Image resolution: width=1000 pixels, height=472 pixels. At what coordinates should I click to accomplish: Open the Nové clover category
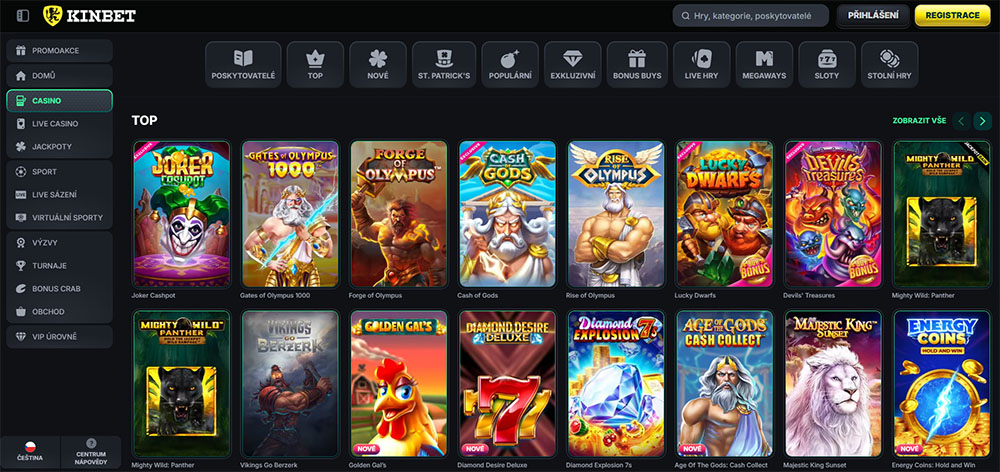click(x=378, y=64)
